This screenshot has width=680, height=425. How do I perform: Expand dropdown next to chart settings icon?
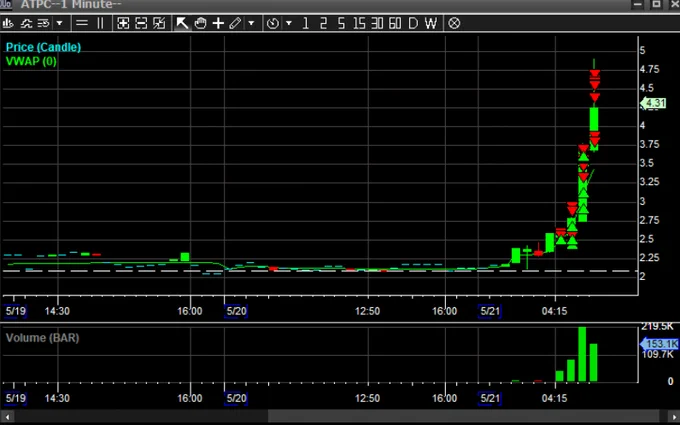point(59,23)
